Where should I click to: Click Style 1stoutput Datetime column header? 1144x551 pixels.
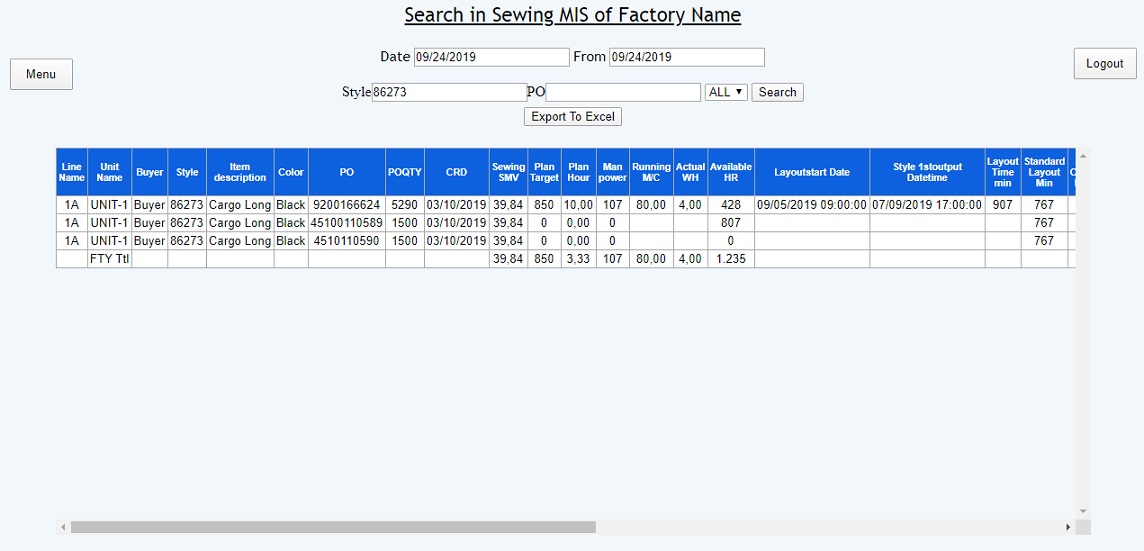[x=927, y=172]
